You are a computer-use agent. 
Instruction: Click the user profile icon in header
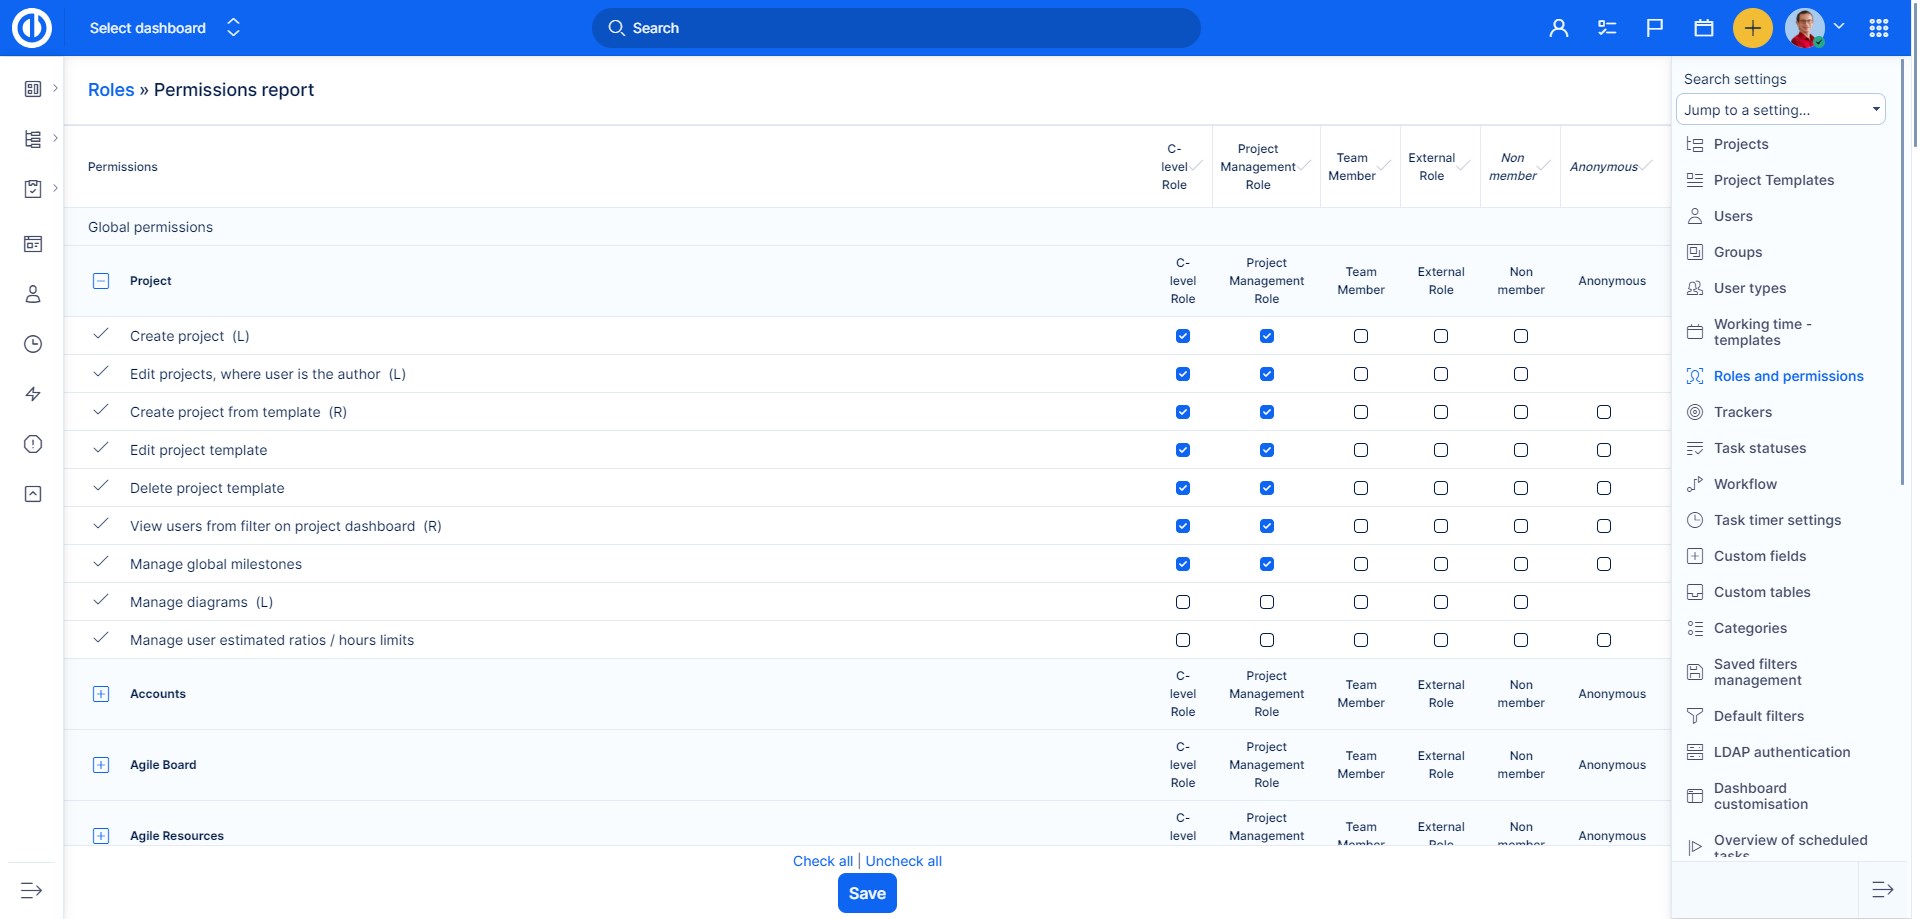[x=1558, y=28]
